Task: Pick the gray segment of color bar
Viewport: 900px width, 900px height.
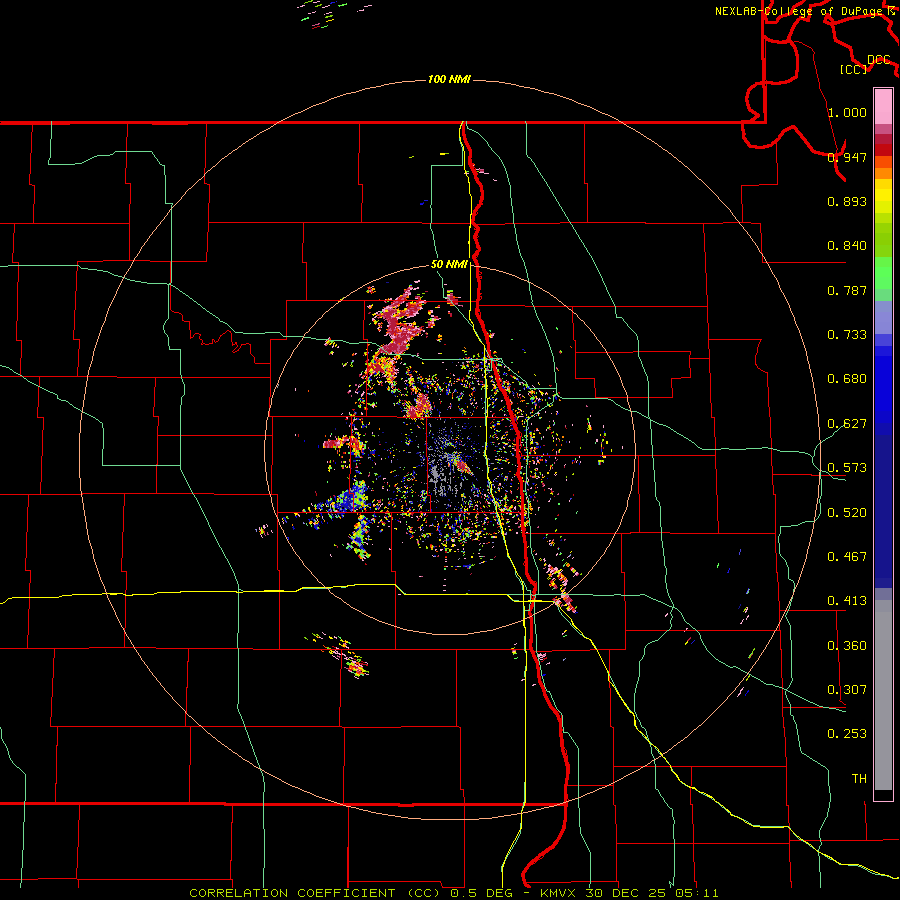Action: (883, 695)
